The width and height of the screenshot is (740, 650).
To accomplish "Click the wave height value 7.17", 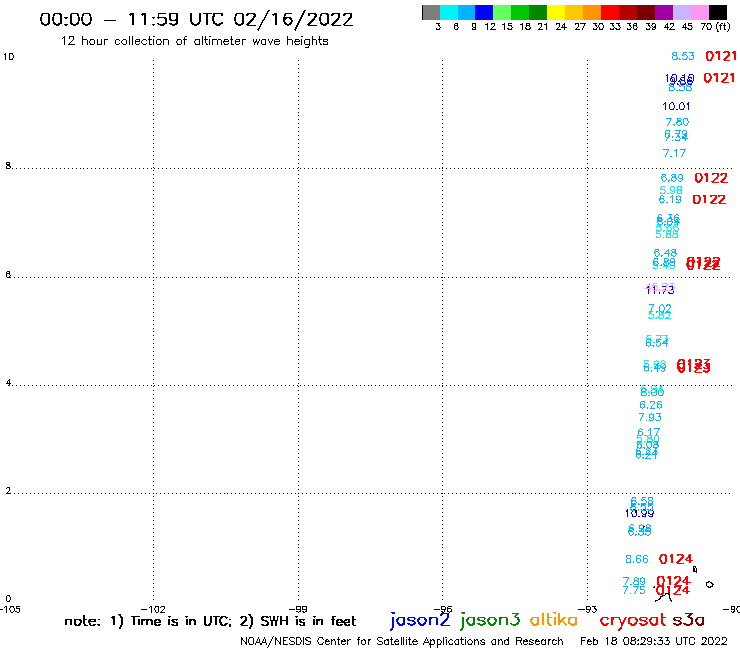I will [674, 153].
